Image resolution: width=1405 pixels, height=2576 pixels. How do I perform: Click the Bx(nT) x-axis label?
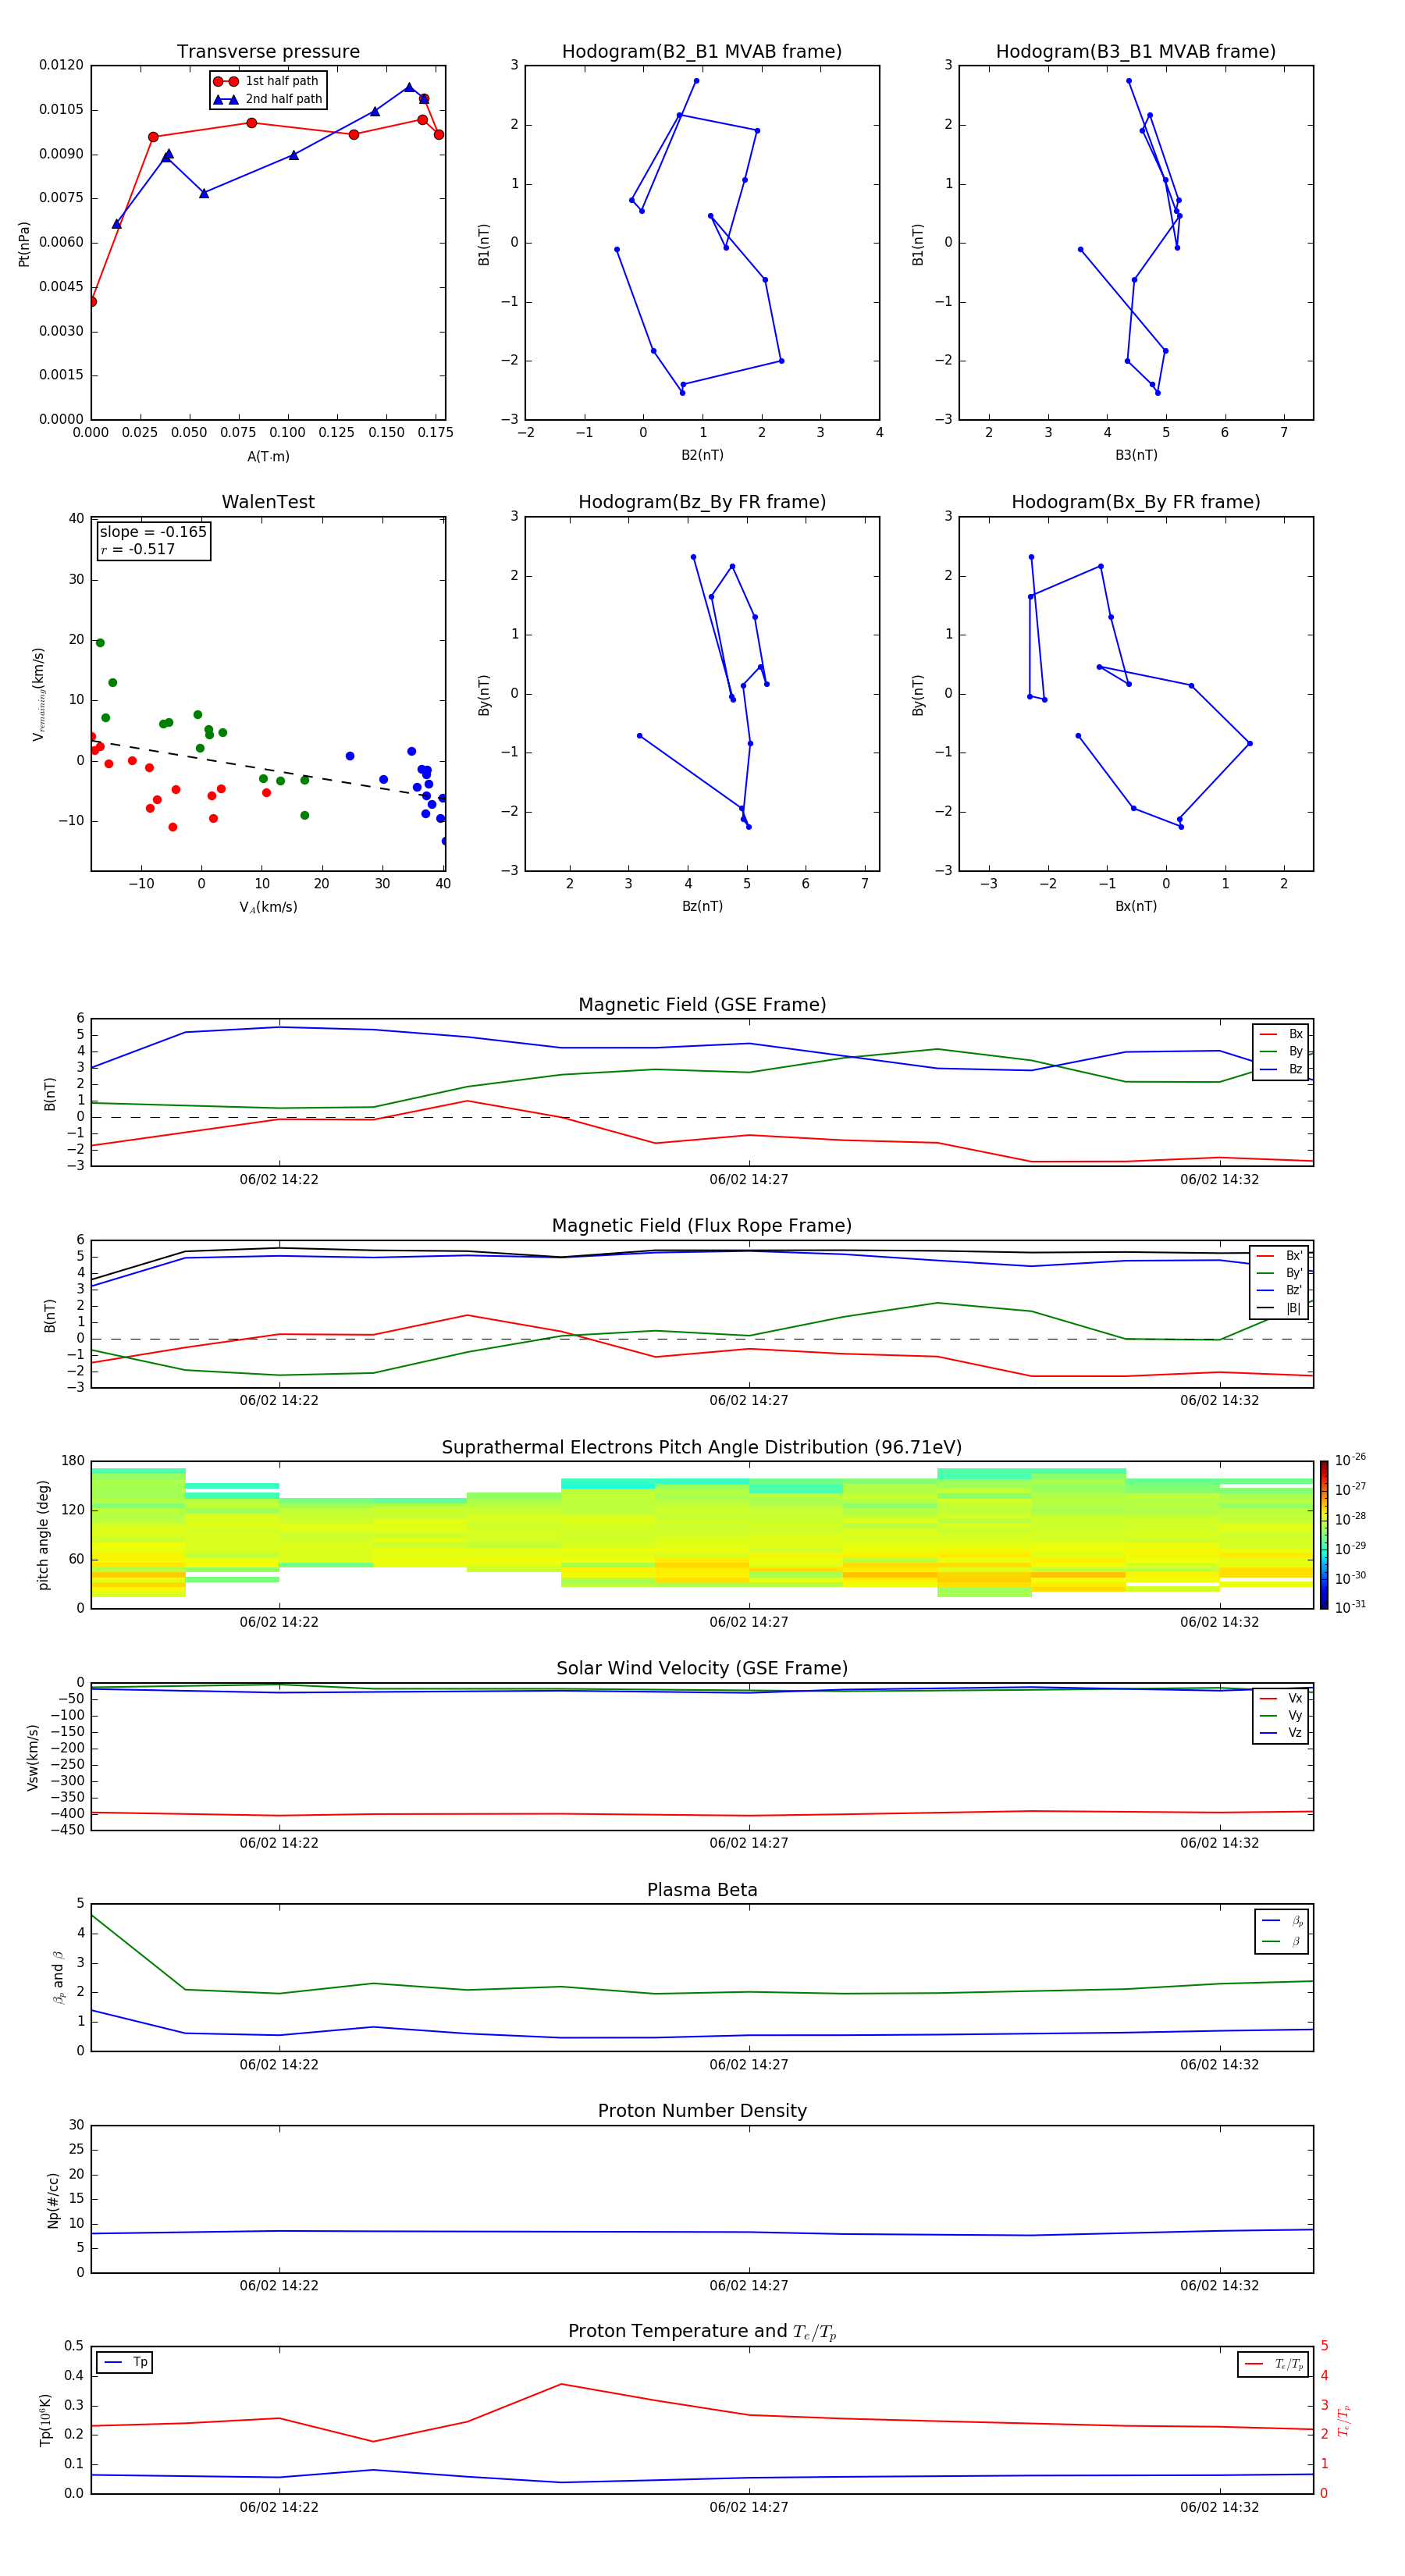[x=1136, y=906]
